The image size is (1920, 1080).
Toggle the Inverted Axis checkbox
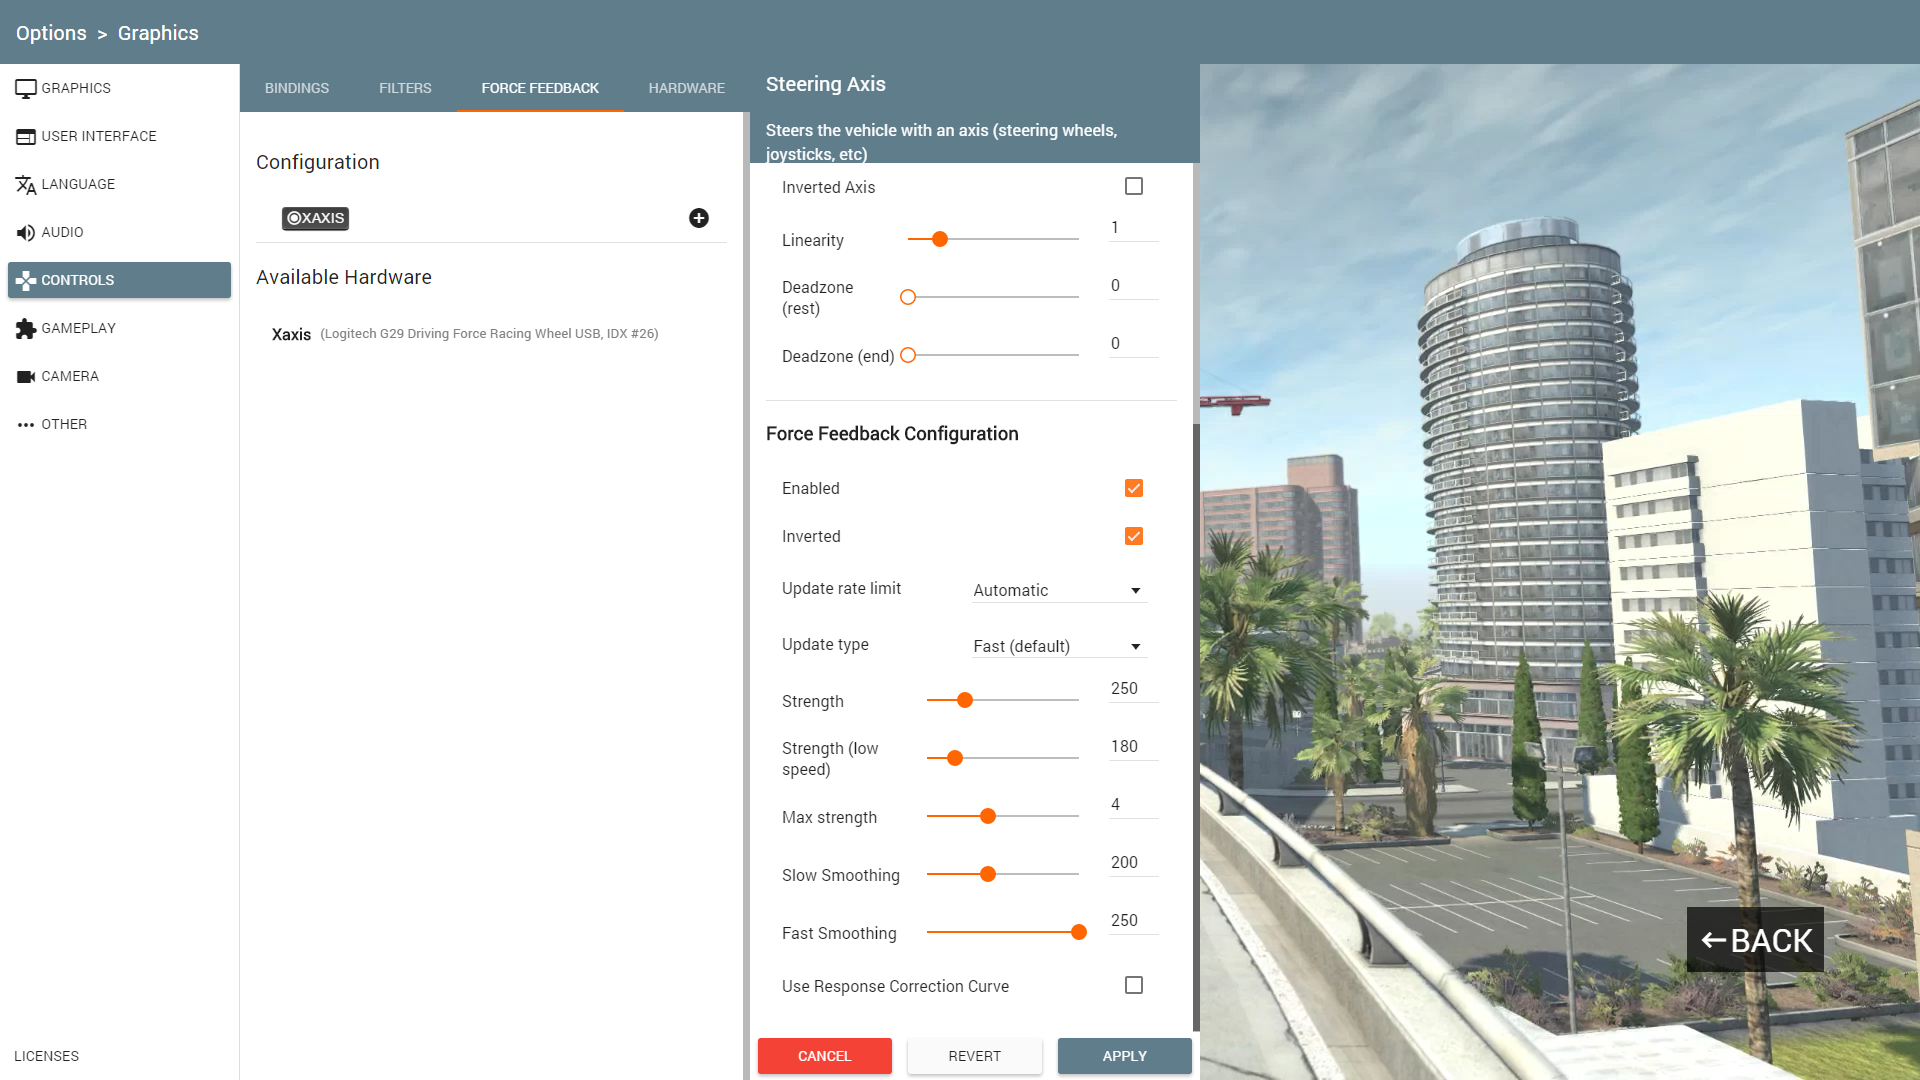click(x=1134, y=187)
